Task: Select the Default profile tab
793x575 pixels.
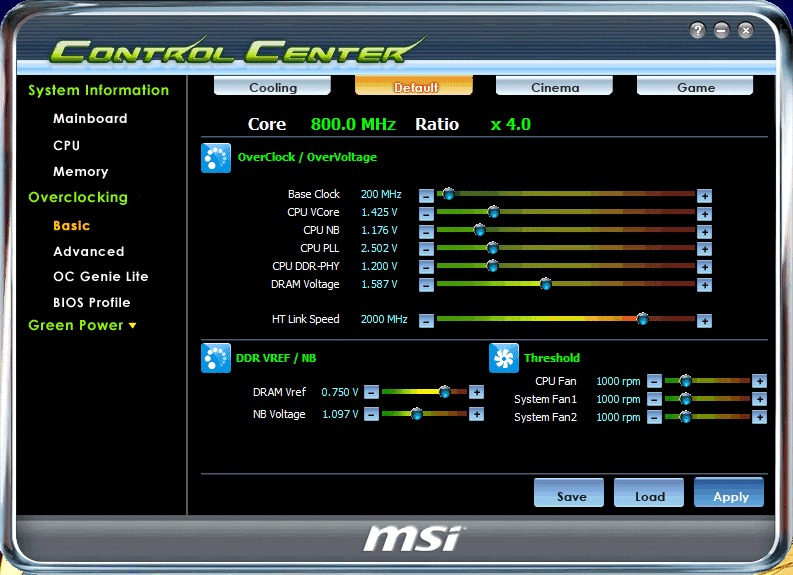Action: coord(414,86)
